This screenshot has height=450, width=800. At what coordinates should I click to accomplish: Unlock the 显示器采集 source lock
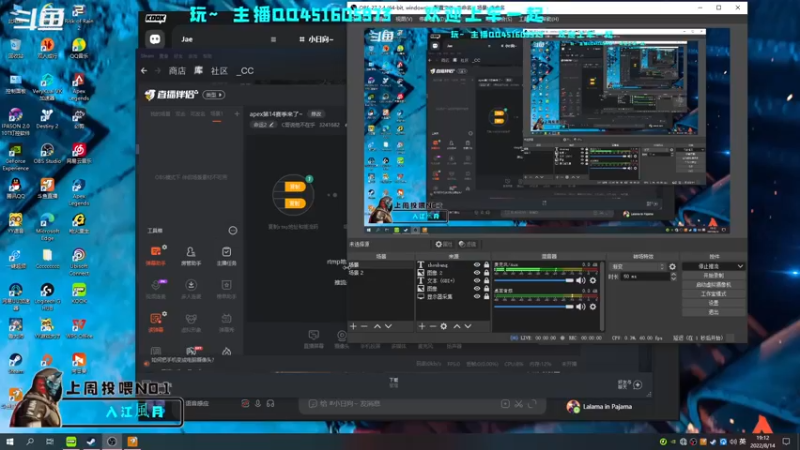click(486, 296)
